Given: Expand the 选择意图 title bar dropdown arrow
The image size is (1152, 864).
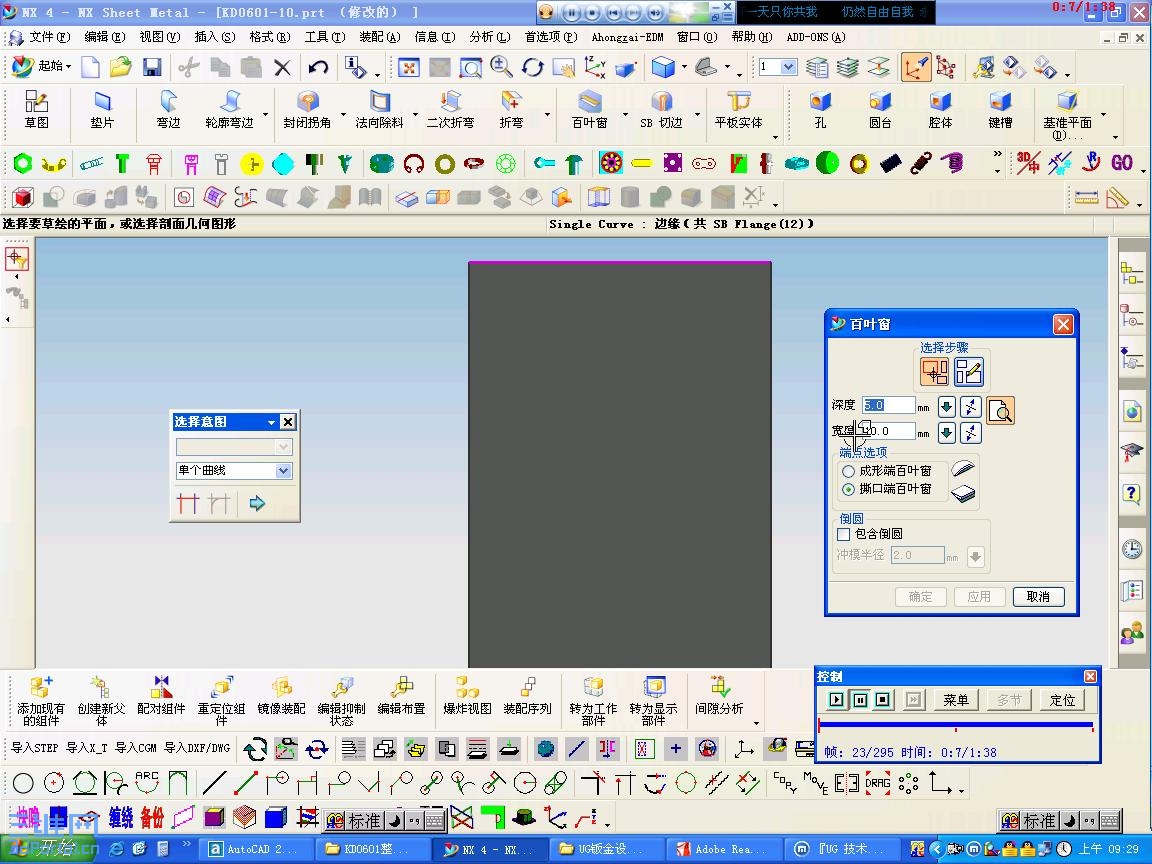Looking at the screenshot, I should pyautogui.click(x=271, y=422).
